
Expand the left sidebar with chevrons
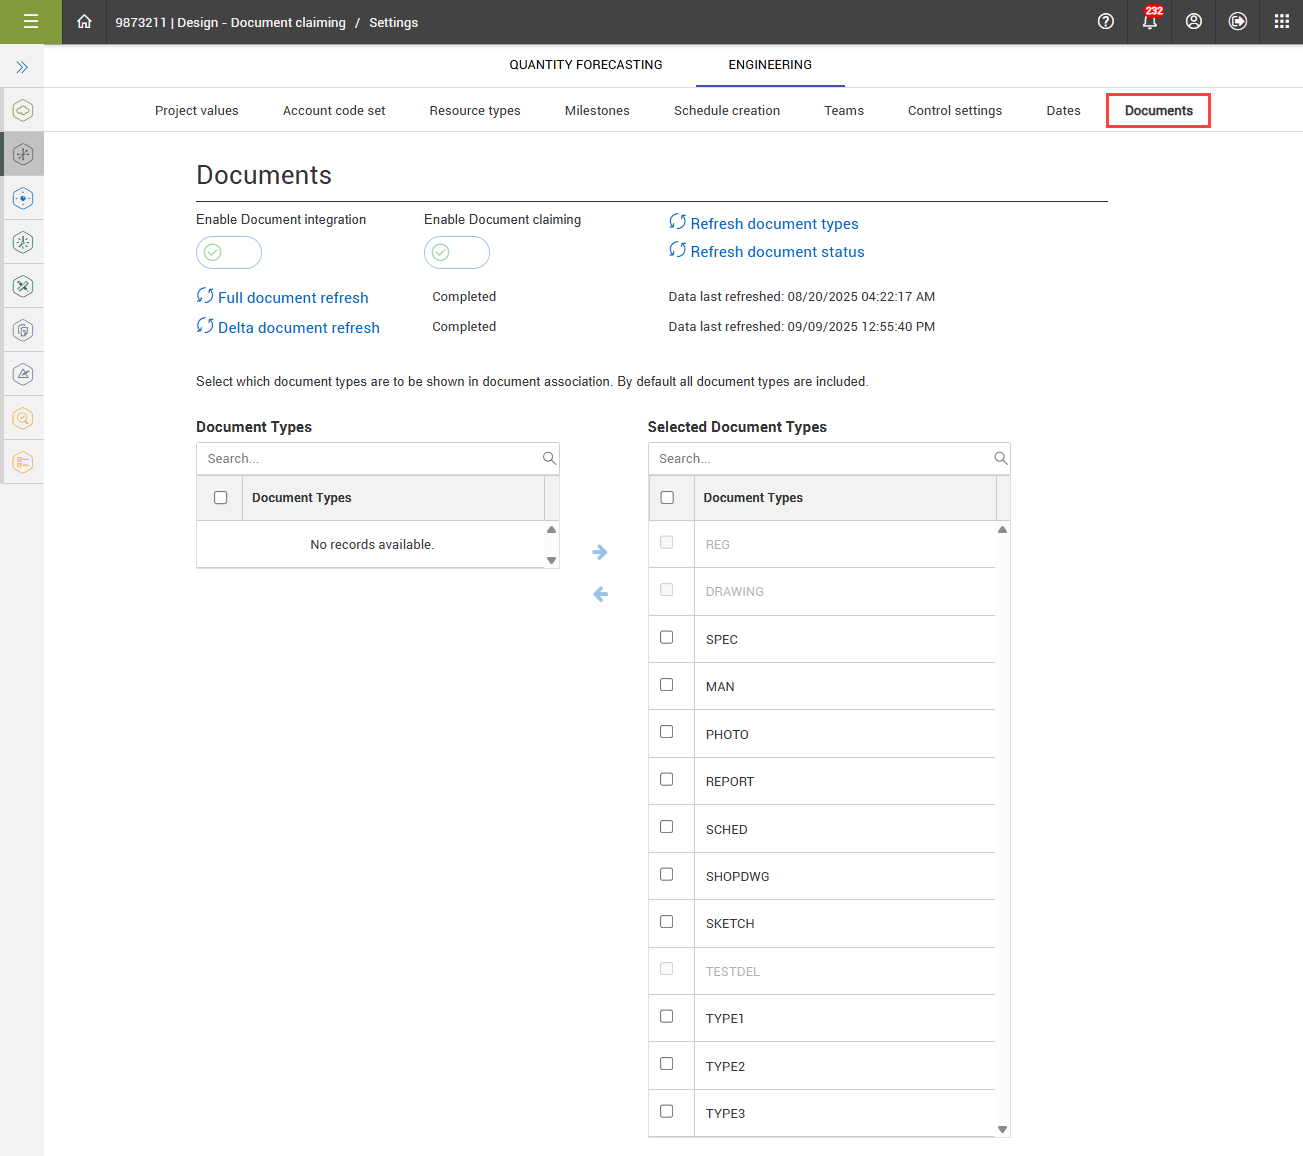point(22,67)
